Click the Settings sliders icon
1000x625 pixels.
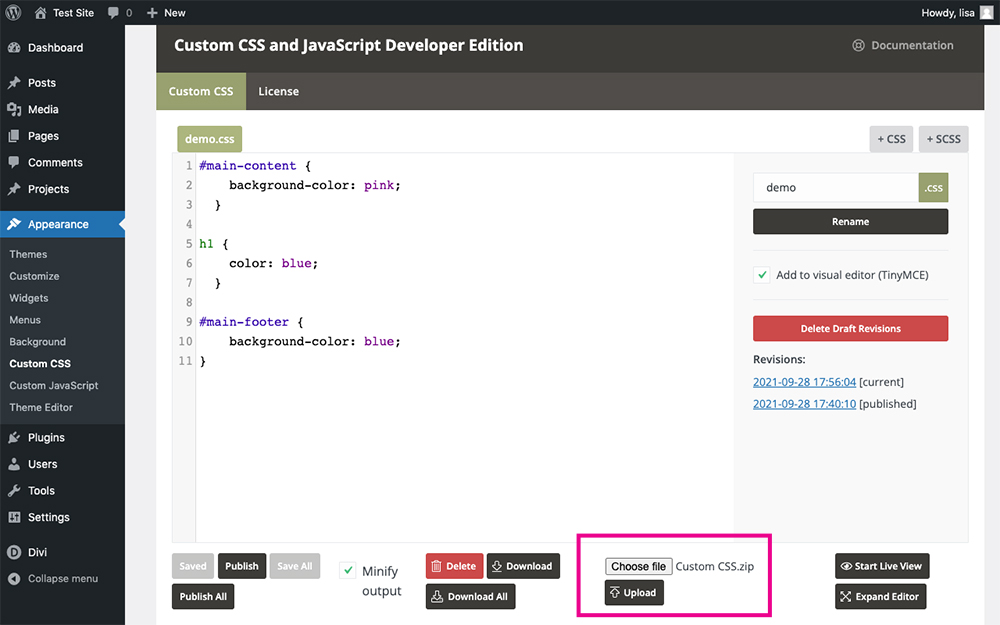point(14,517)
